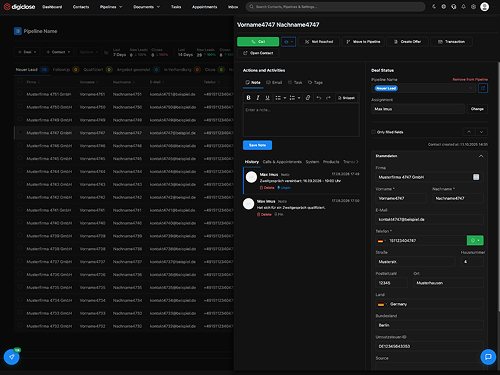The height and width of the screenshot is (375, 500).
Task: Check the Musterfirma 4745 GmbH row
Action: [x=20, y=158]
